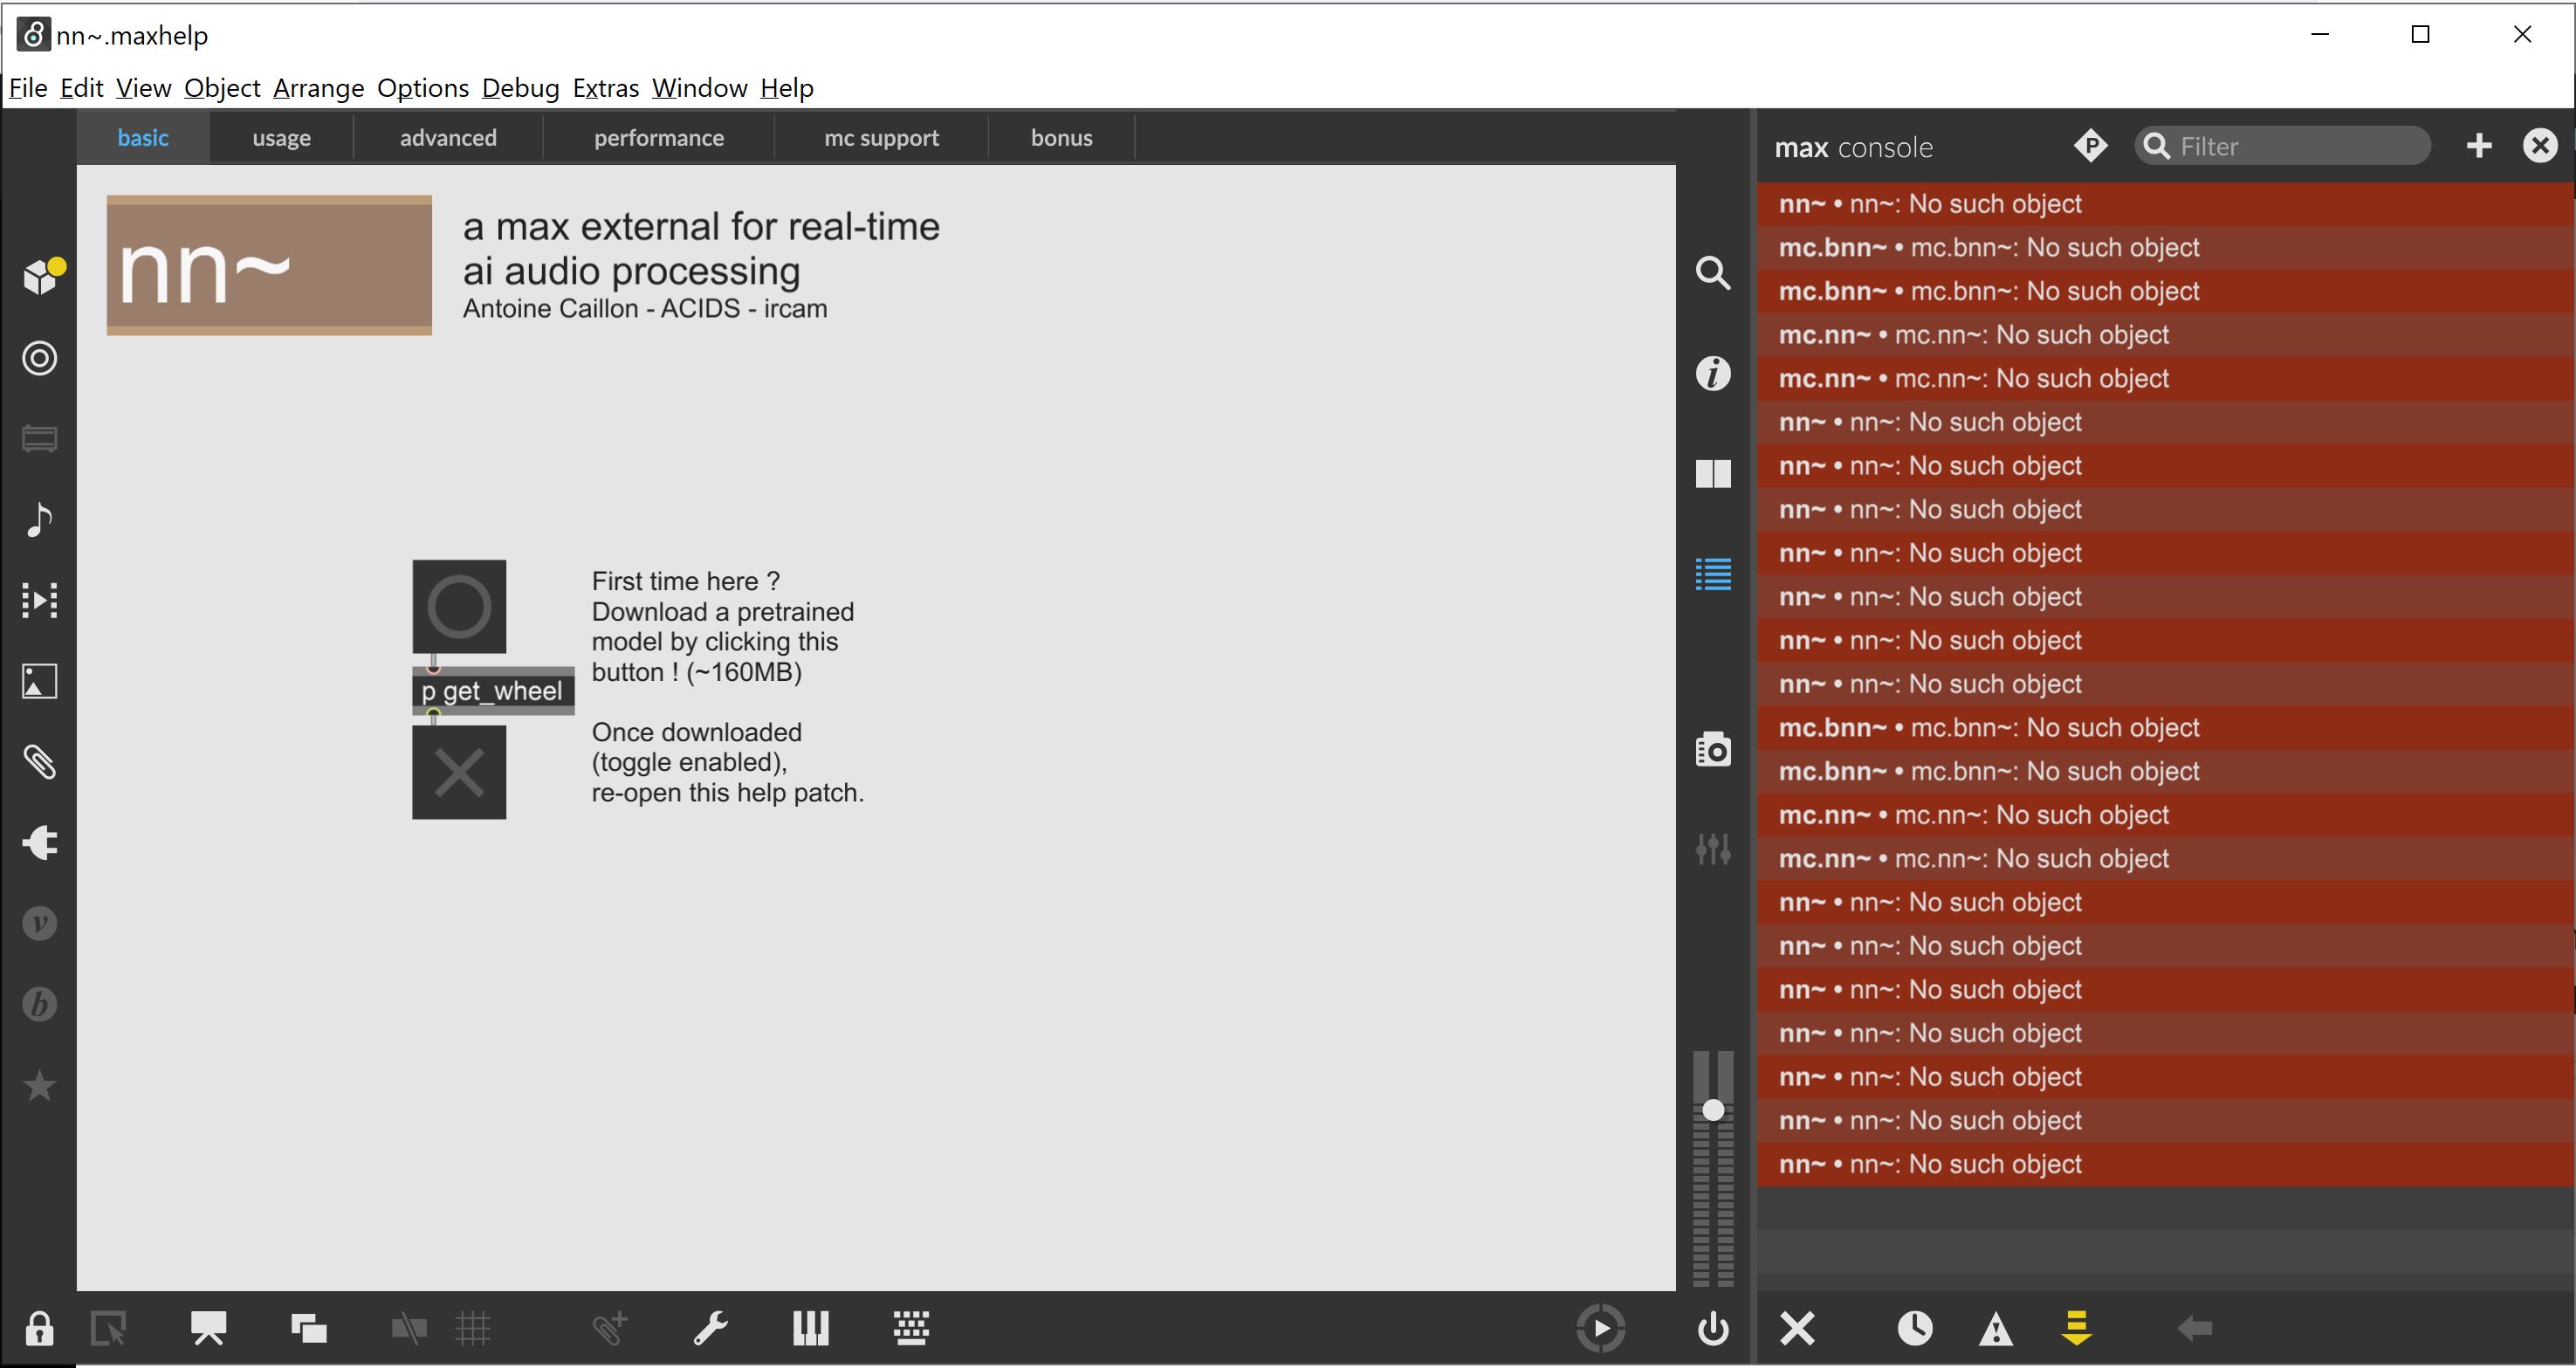
Task: Toggle console auto-scroll yellow arrow icon
Action: (2077, 1329)
